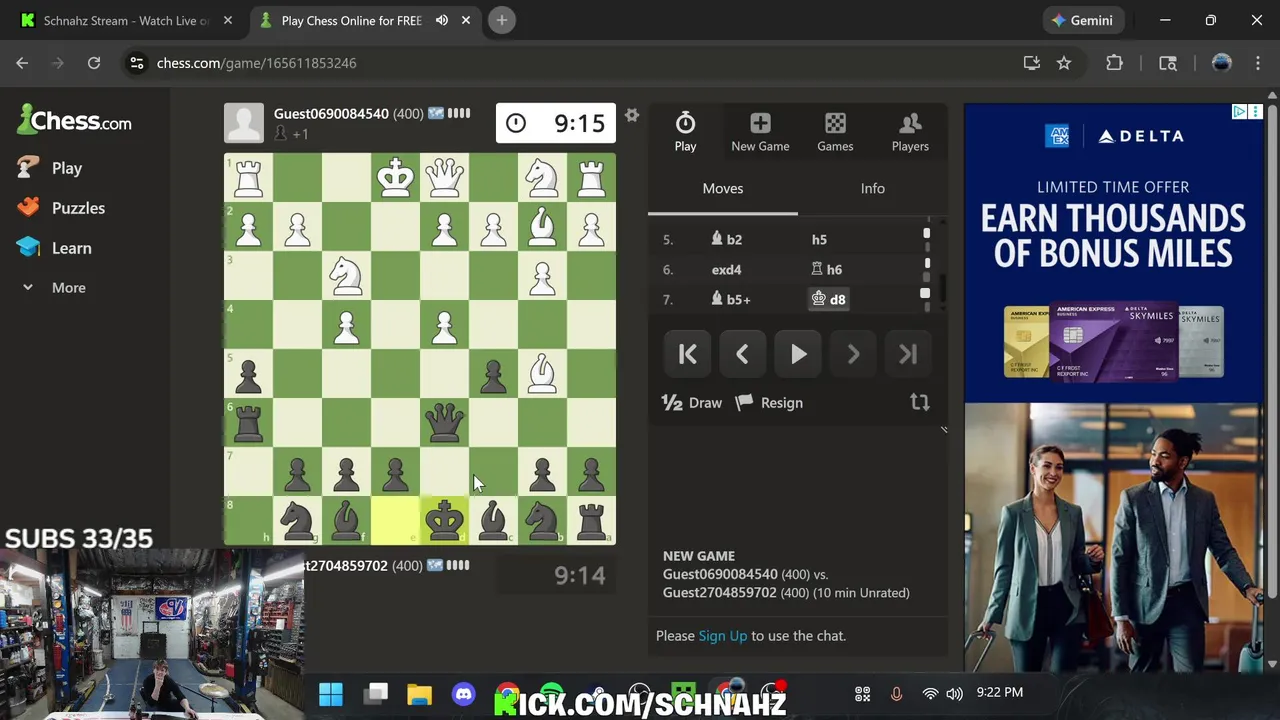Image resolution: width=1280 pixels, height=720 pixels.
Task: Open the Players tab icon
Action: click(x=910, y=132)
